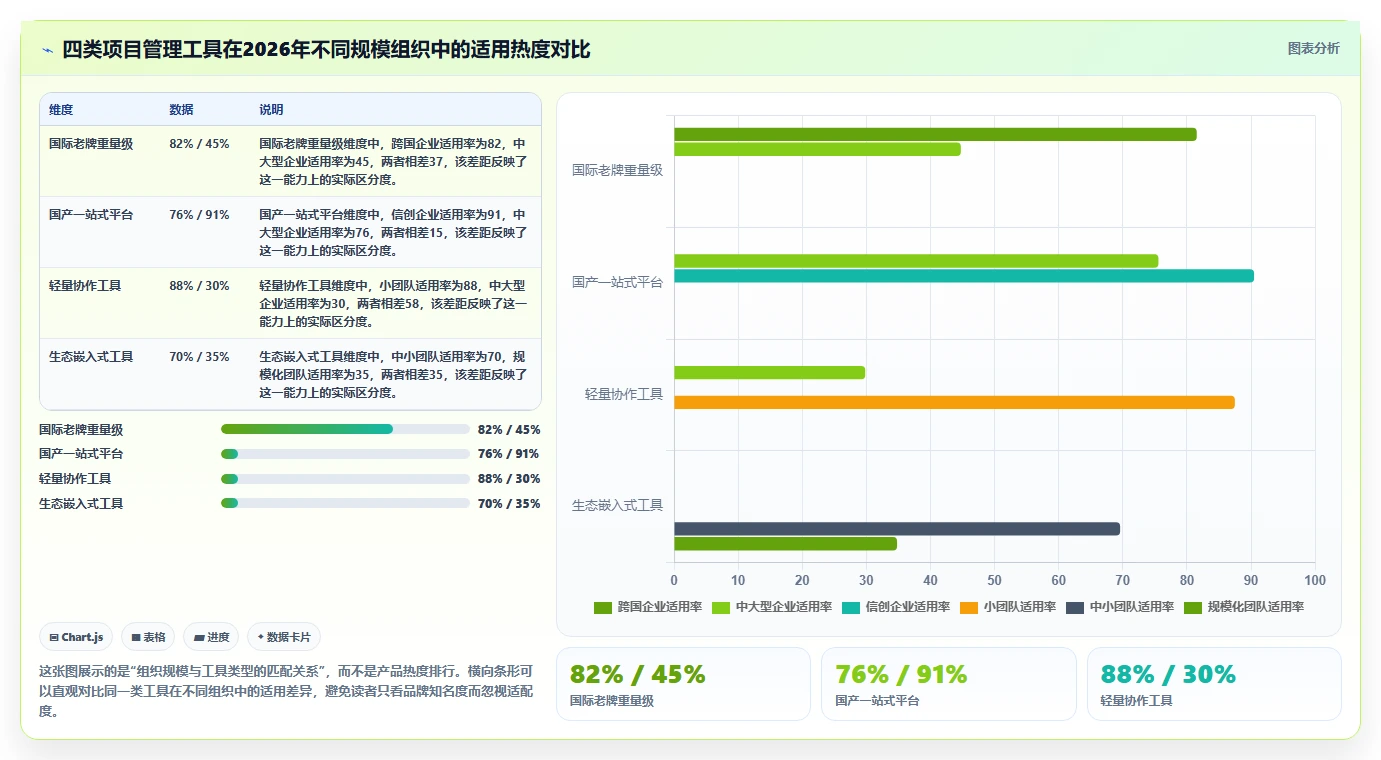Click the 国产一站式平台 label in the progress list
This screenshot has height=760, width=1381.
(81, 454)
